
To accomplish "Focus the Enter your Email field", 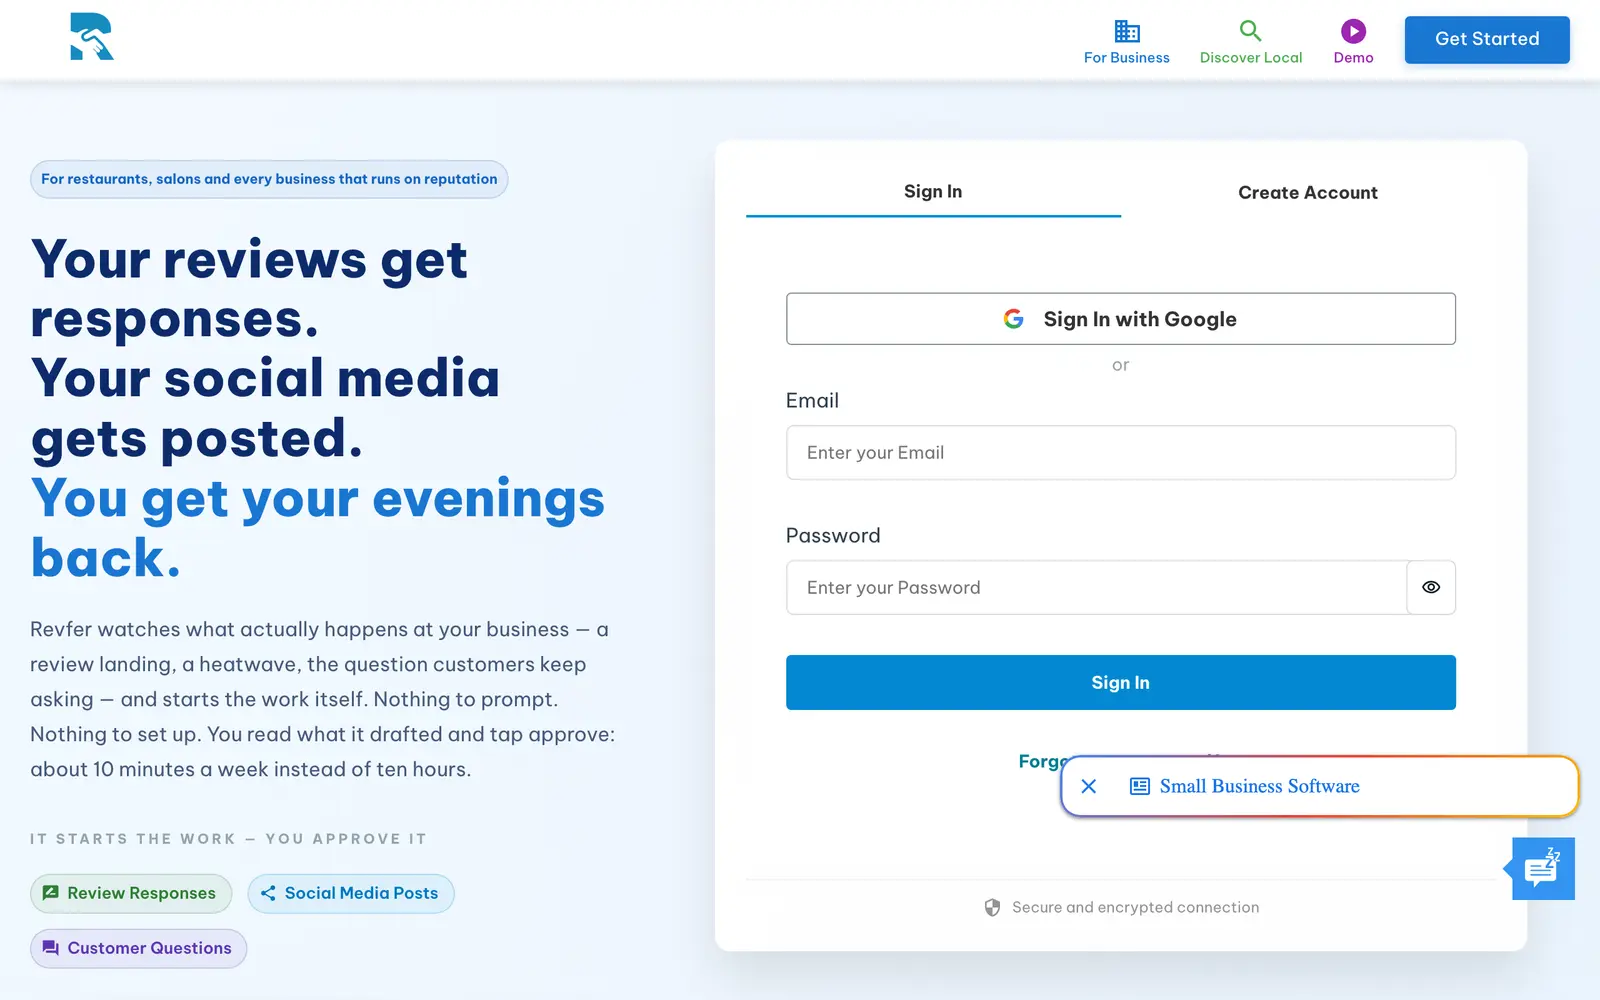I will click(x=1121, y=453).
